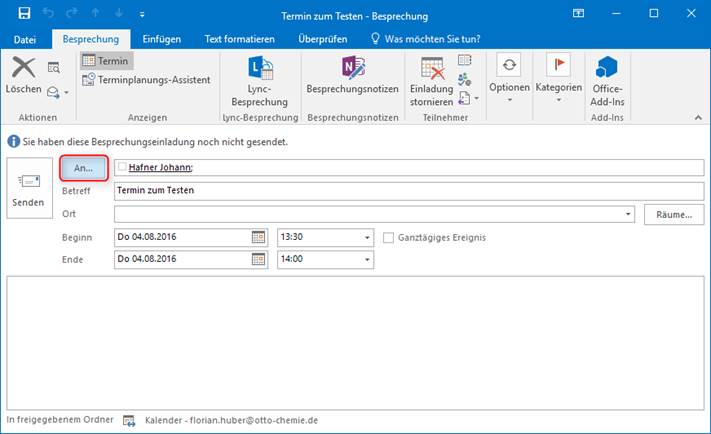The height and width of the screenshot is (434, 711).
Task: Click the Betreff subject field
Action: click(x=409, y=191)
